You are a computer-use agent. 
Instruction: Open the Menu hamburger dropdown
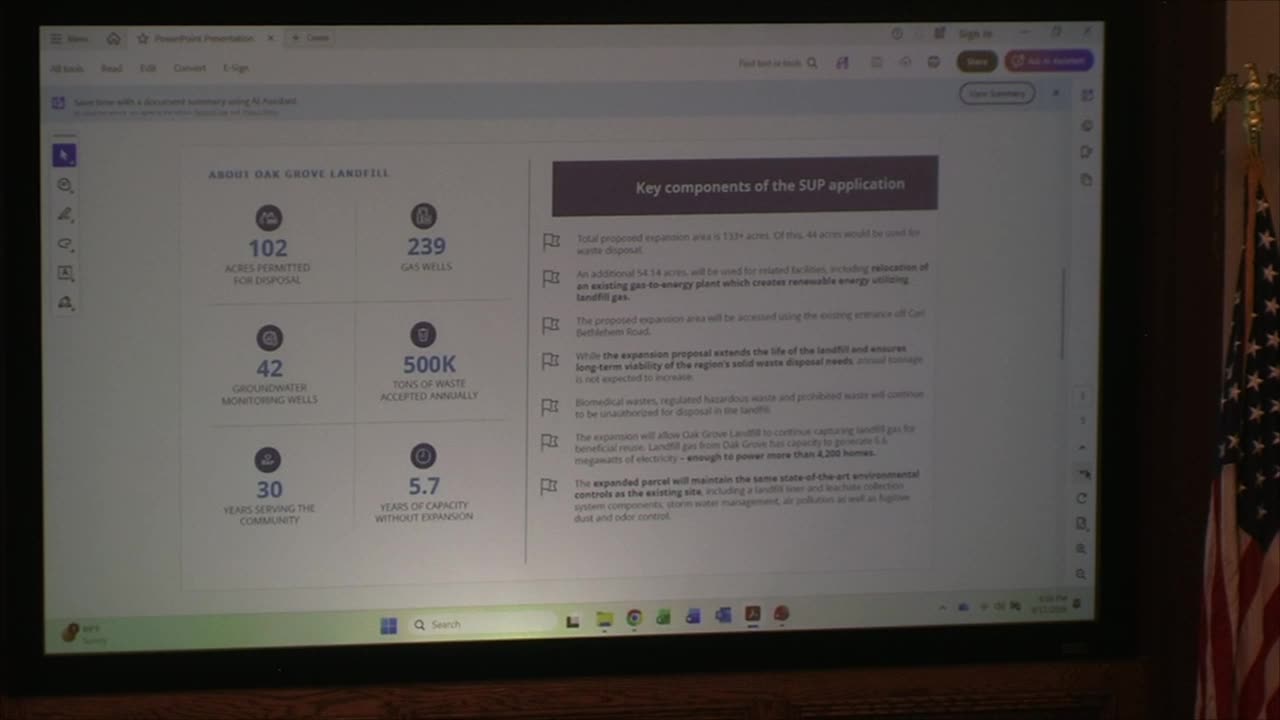69,38
